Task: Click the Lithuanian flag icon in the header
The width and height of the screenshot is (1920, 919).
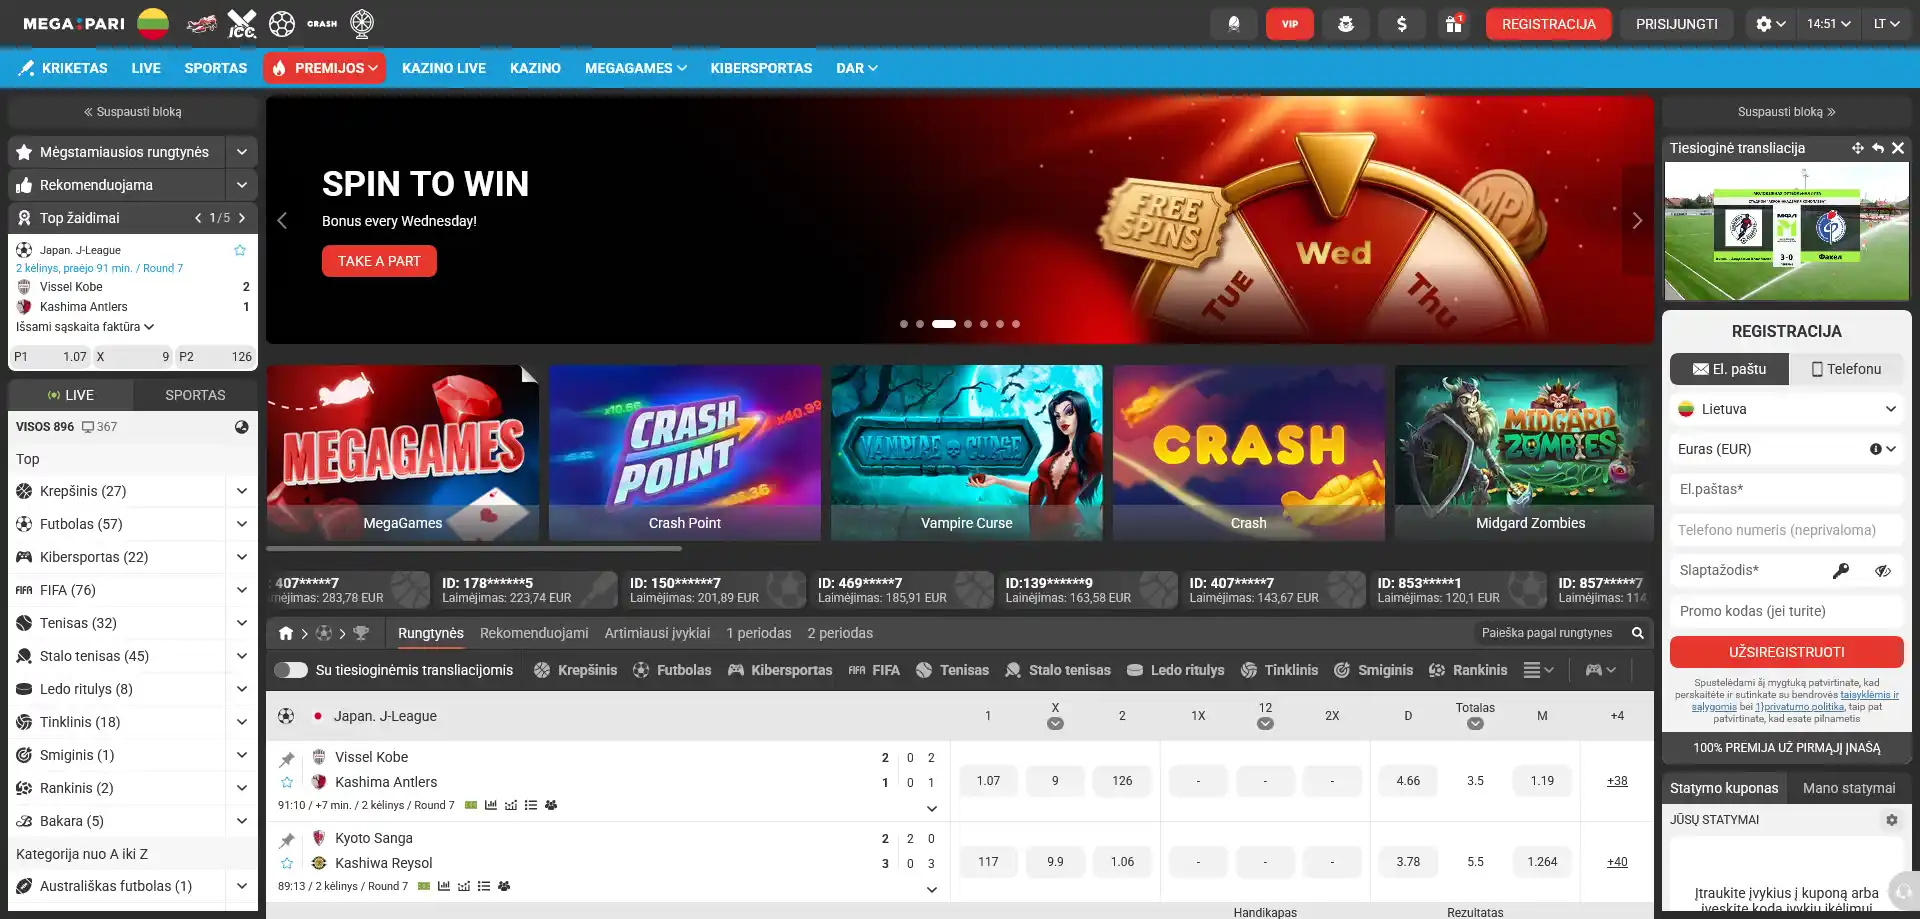Action: point(153,24)
